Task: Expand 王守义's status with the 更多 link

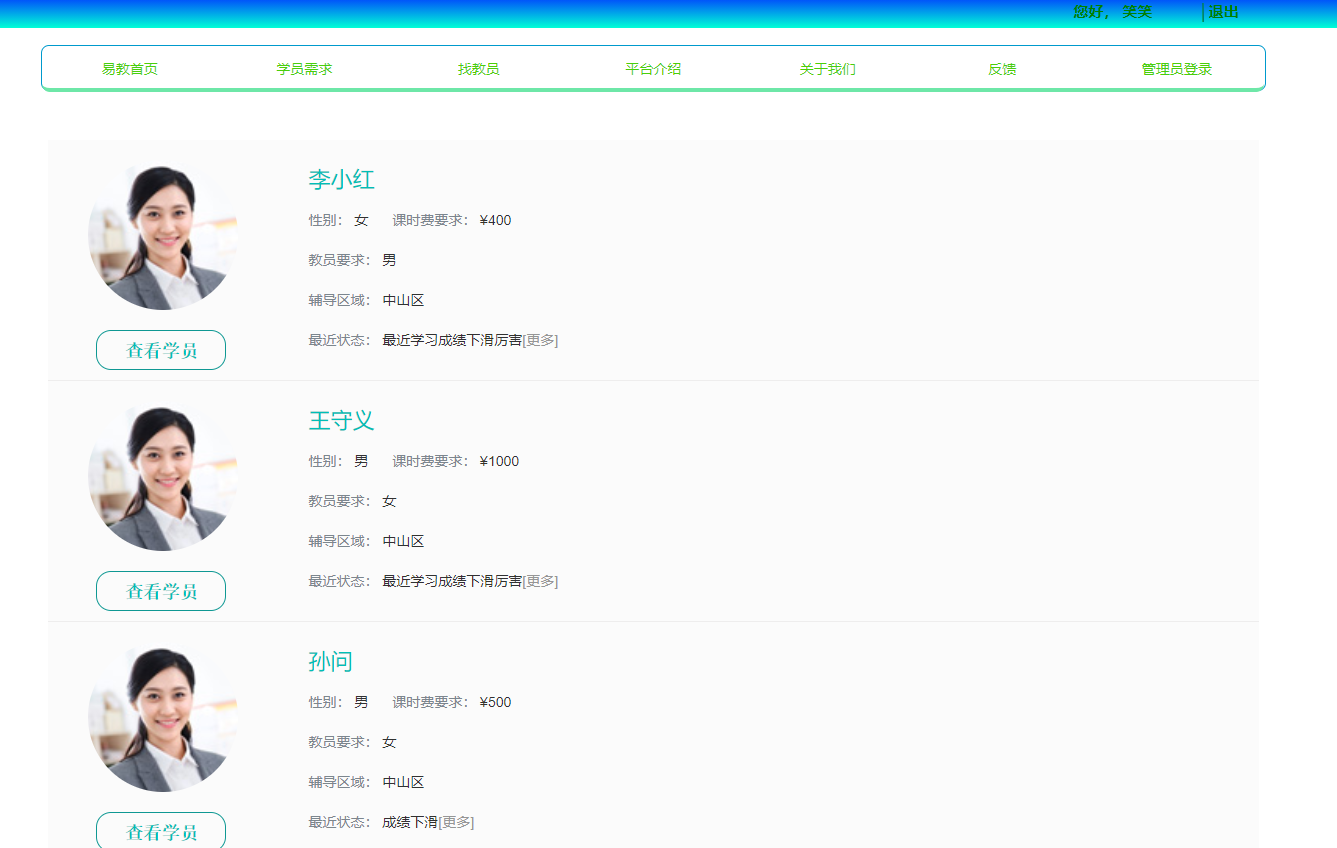Action: (541, 581)
